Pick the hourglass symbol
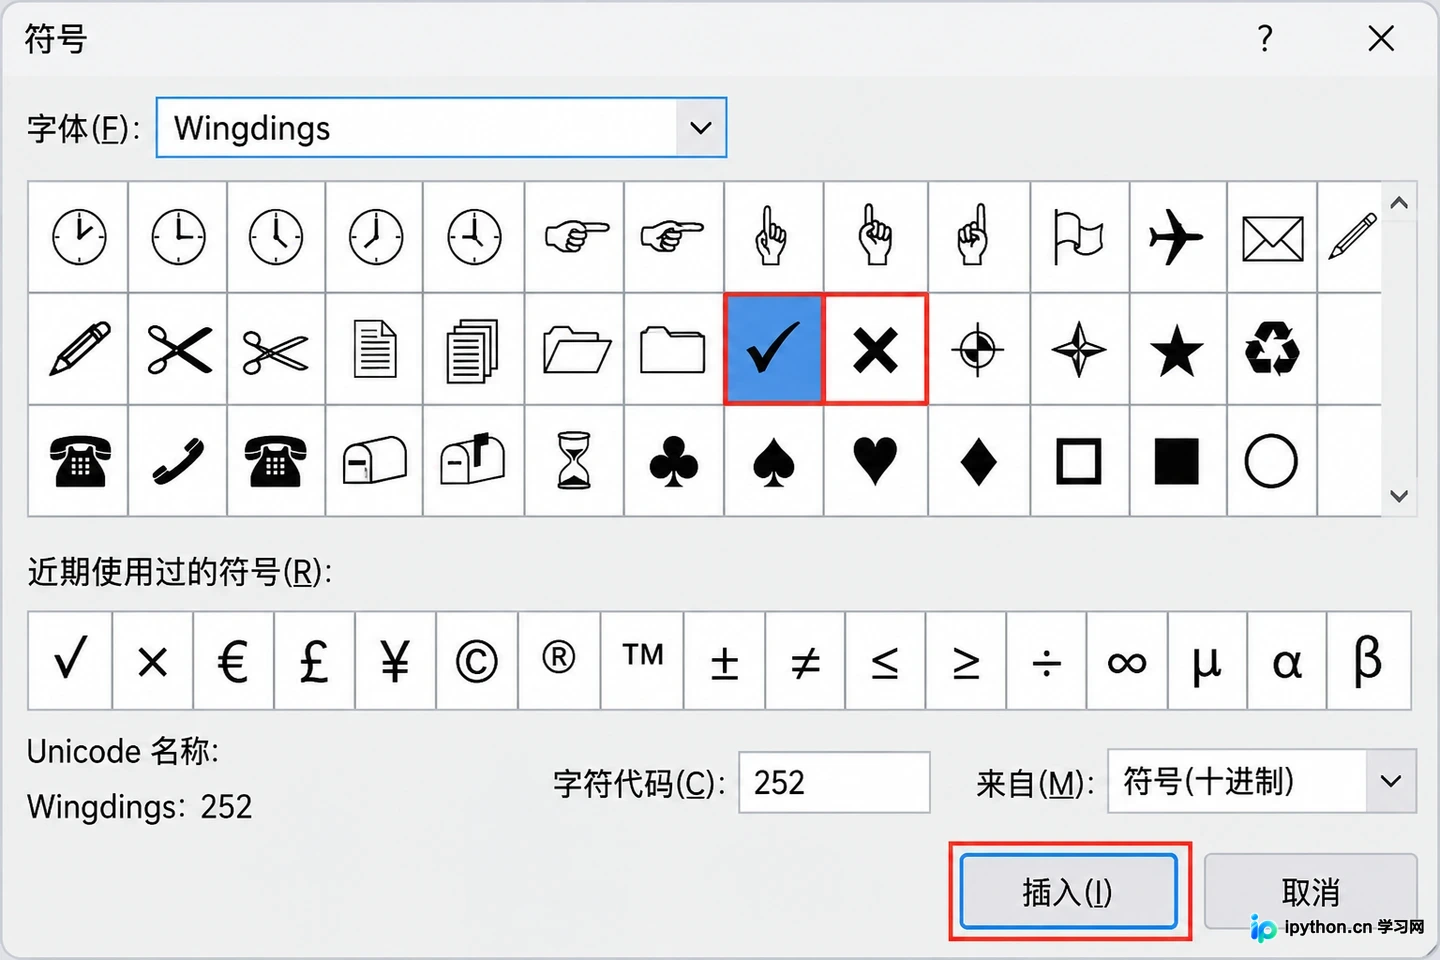The image size is (1440, 960). 575,461
